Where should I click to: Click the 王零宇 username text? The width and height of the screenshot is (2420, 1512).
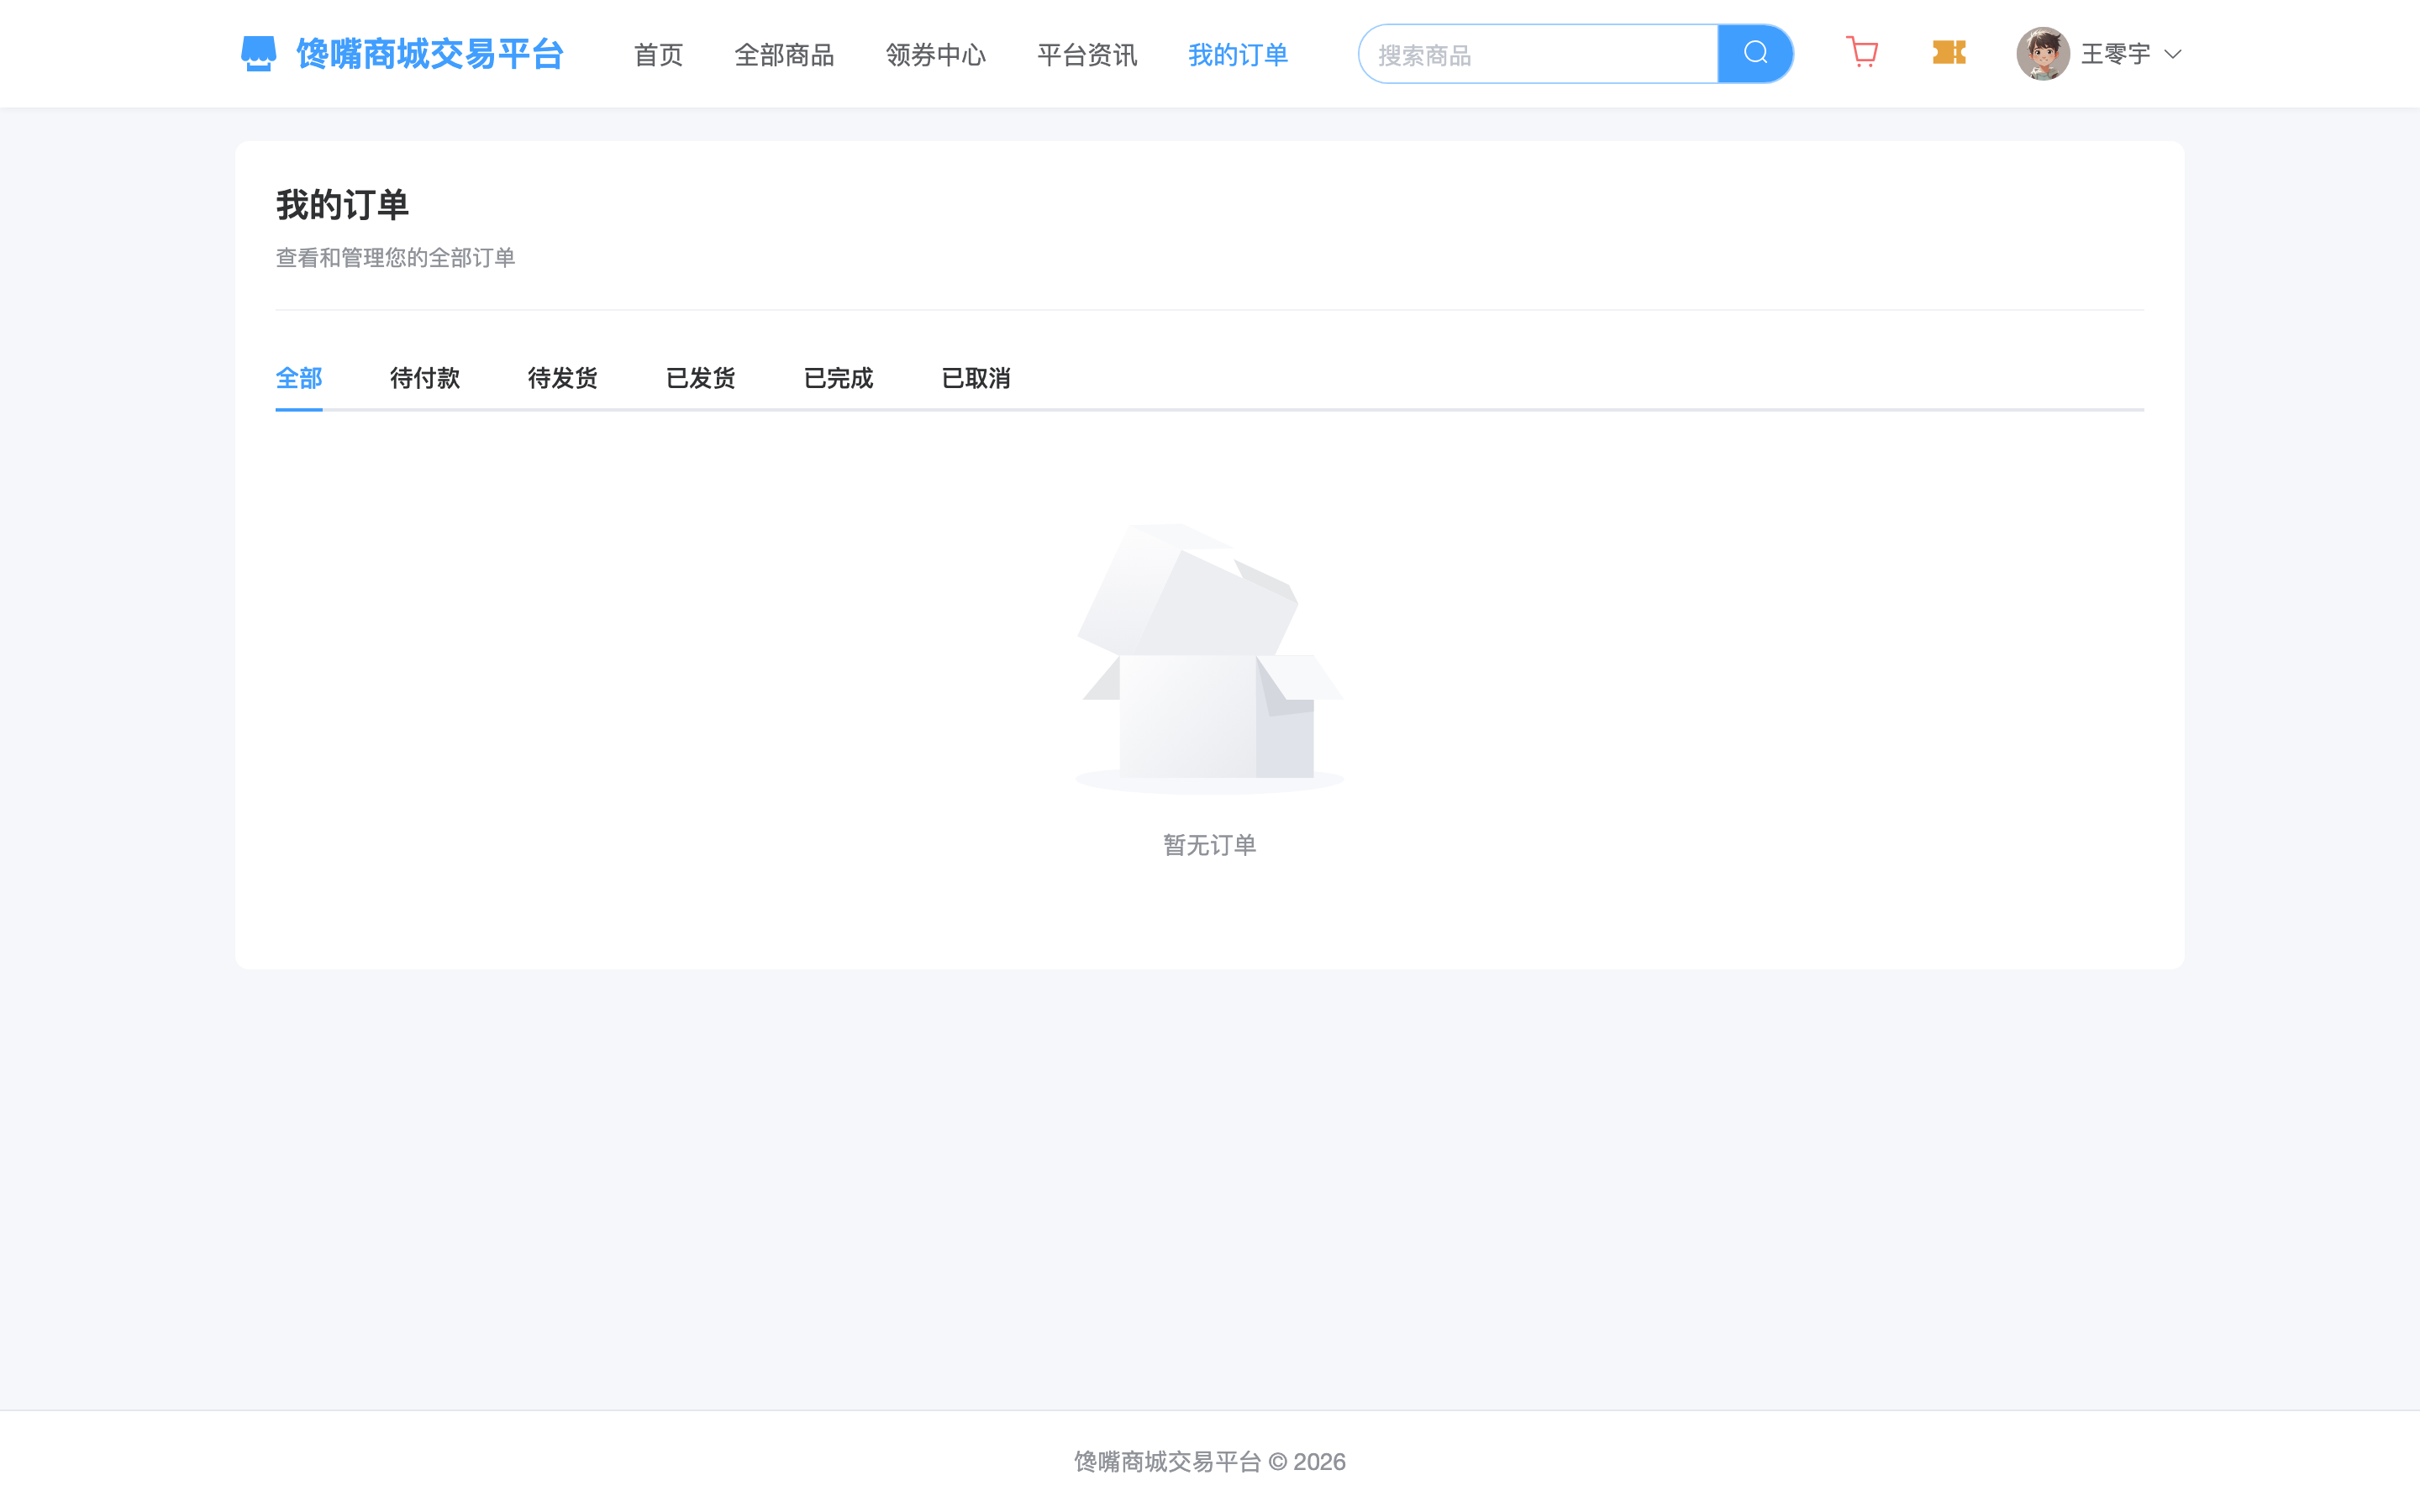click(2115, 54)
